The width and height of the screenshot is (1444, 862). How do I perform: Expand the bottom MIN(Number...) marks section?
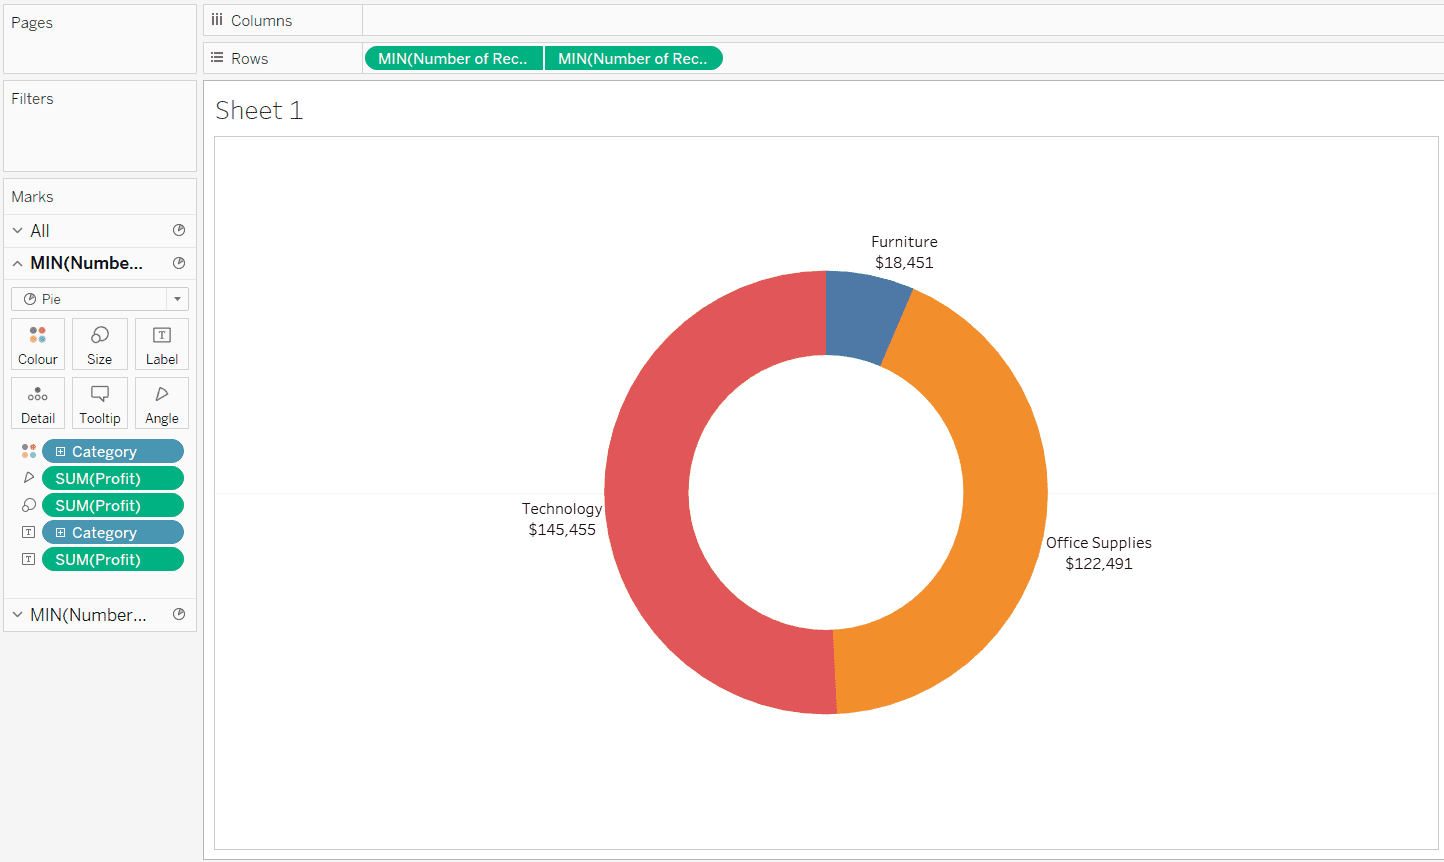(x=17, y=615)
